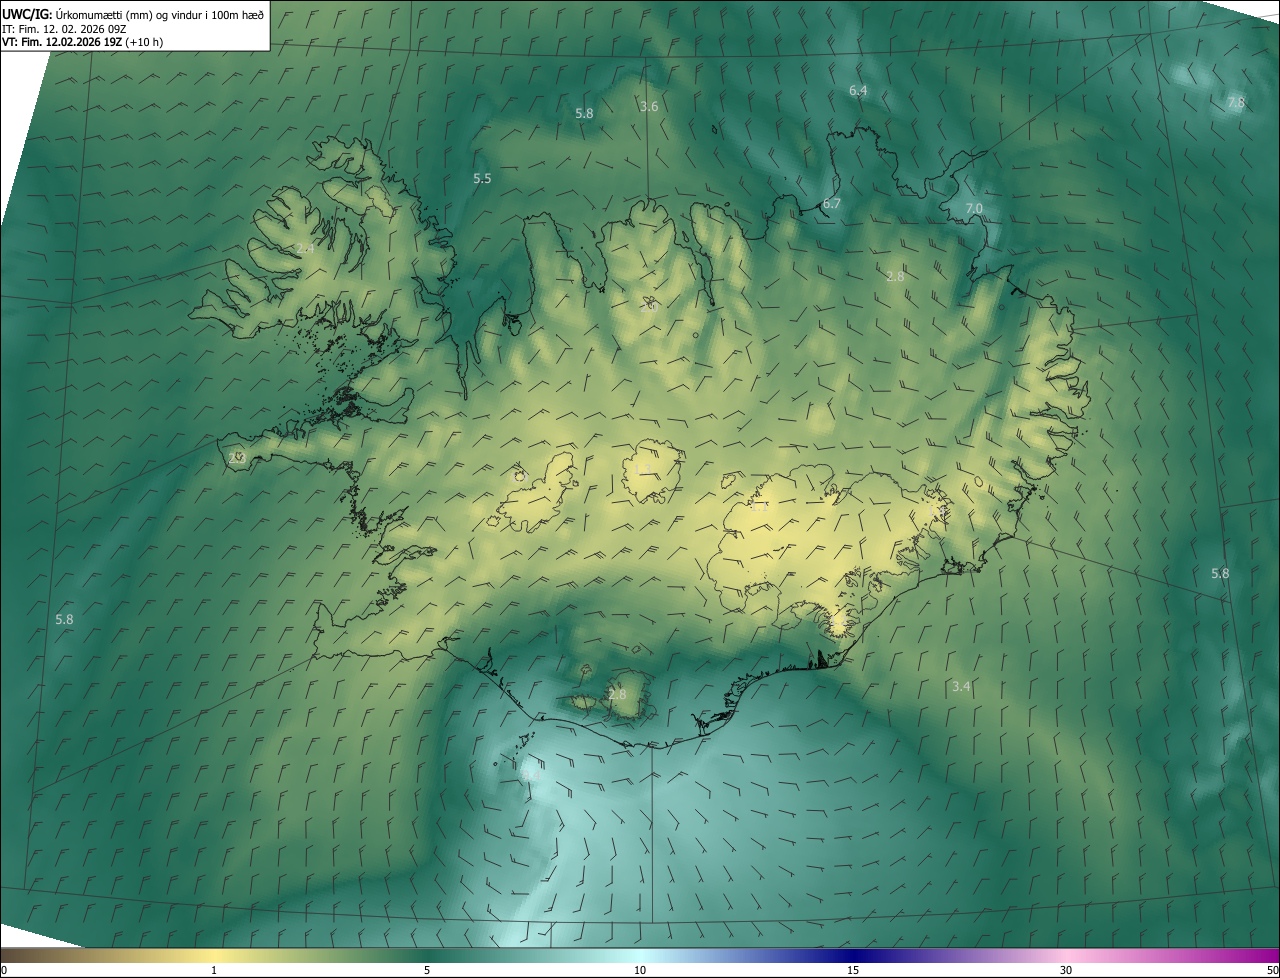
Task: Click the 3.4 value label
Action: pos(961,687)
